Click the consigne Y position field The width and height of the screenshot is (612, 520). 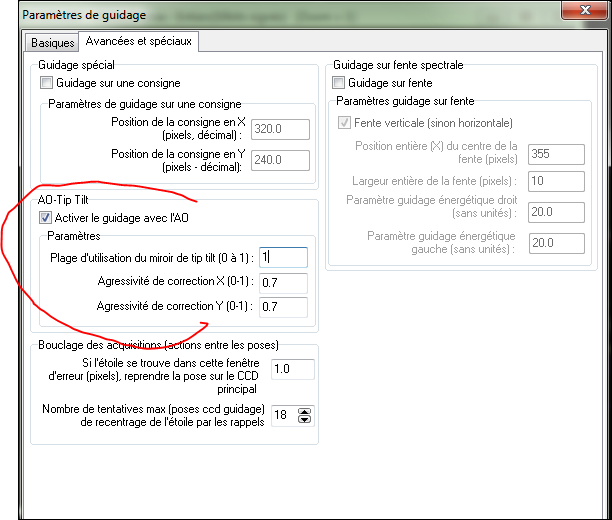pyautogui.click(x=281, y=159)
